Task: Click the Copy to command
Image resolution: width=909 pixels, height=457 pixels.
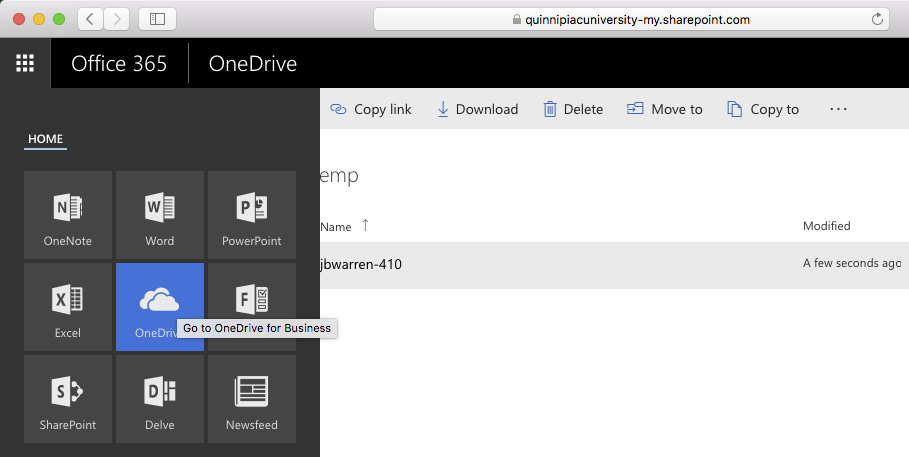Action: 763,109
